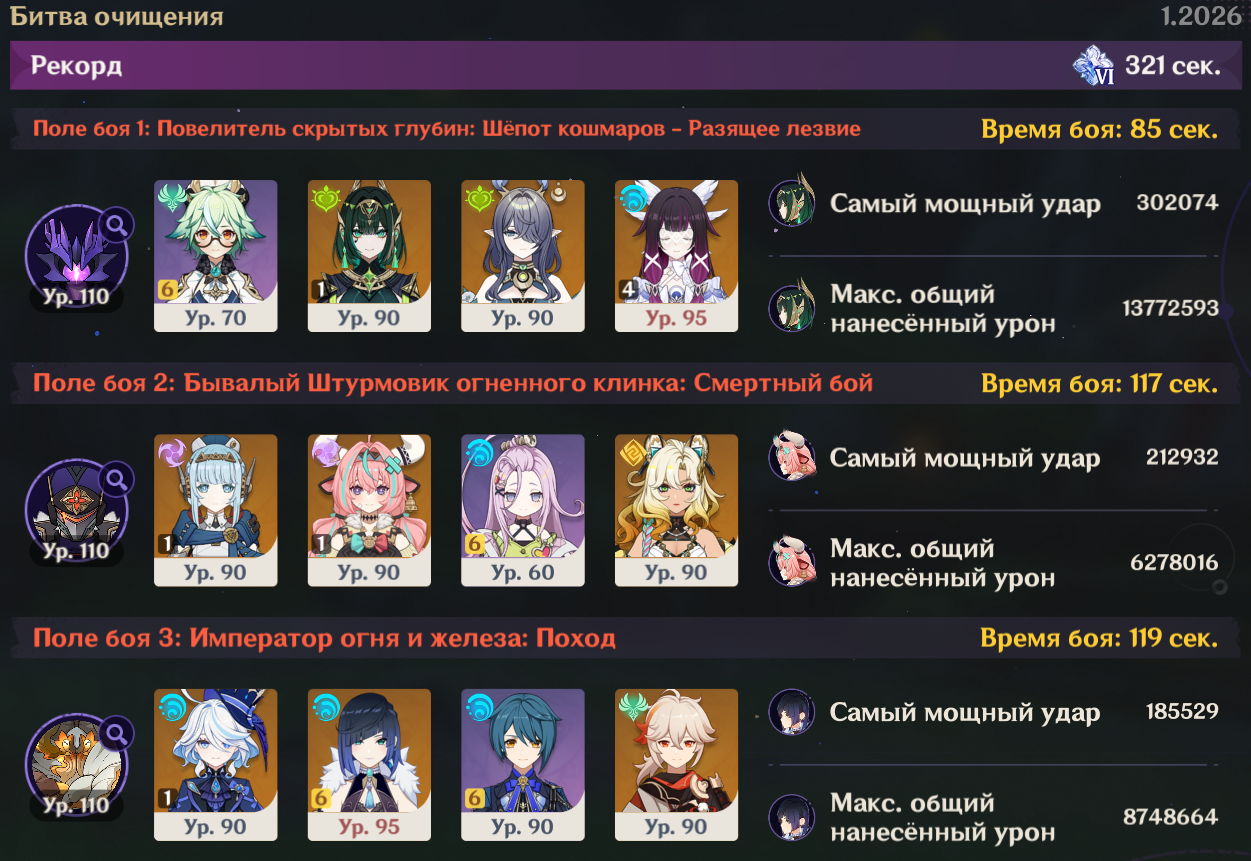Image resolution: width=1251 pixels, height=861 pixels.
Task: Select the blonde level 90 character in Battlefield 2
Action: [676, 509]
